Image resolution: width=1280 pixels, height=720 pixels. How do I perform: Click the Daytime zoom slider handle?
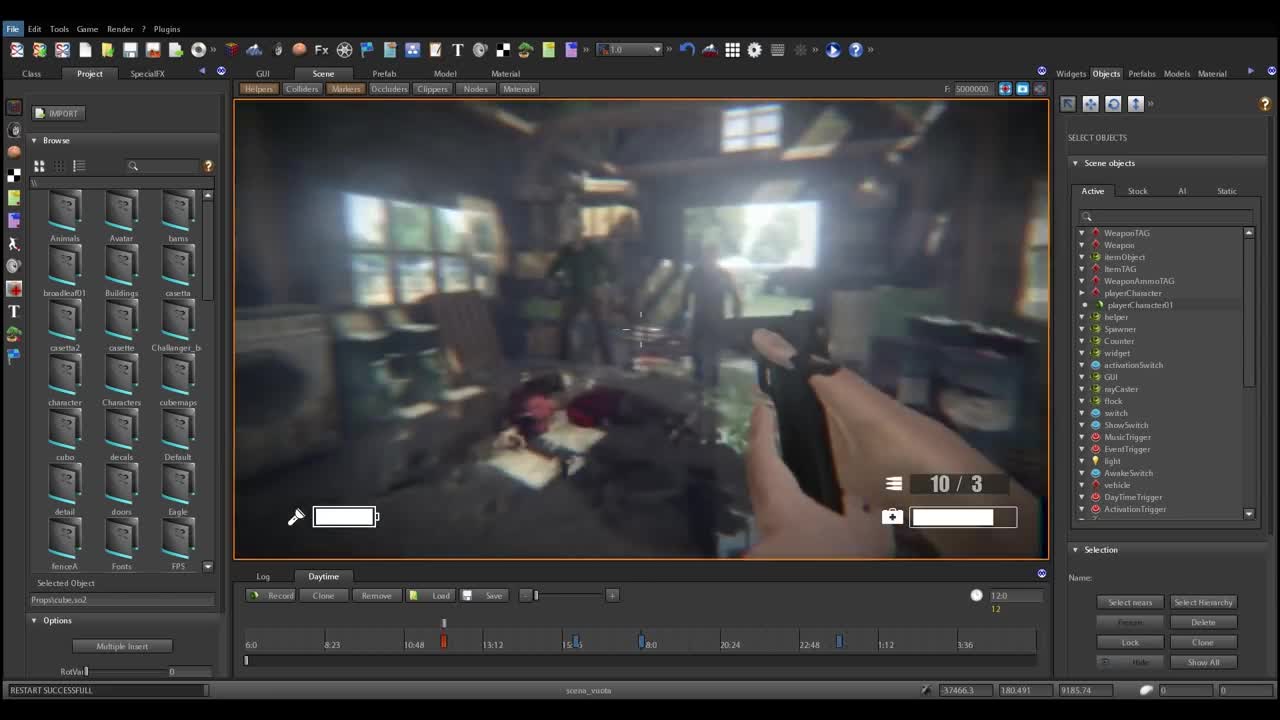coord(536,596)
